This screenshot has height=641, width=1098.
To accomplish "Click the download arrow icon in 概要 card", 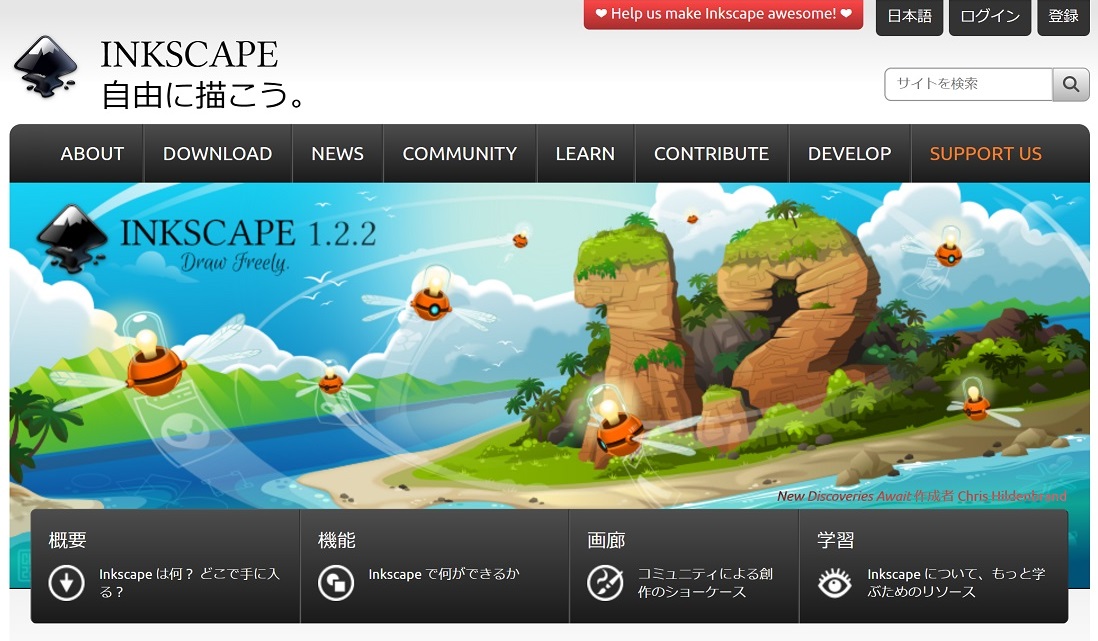I will point(67,582).
